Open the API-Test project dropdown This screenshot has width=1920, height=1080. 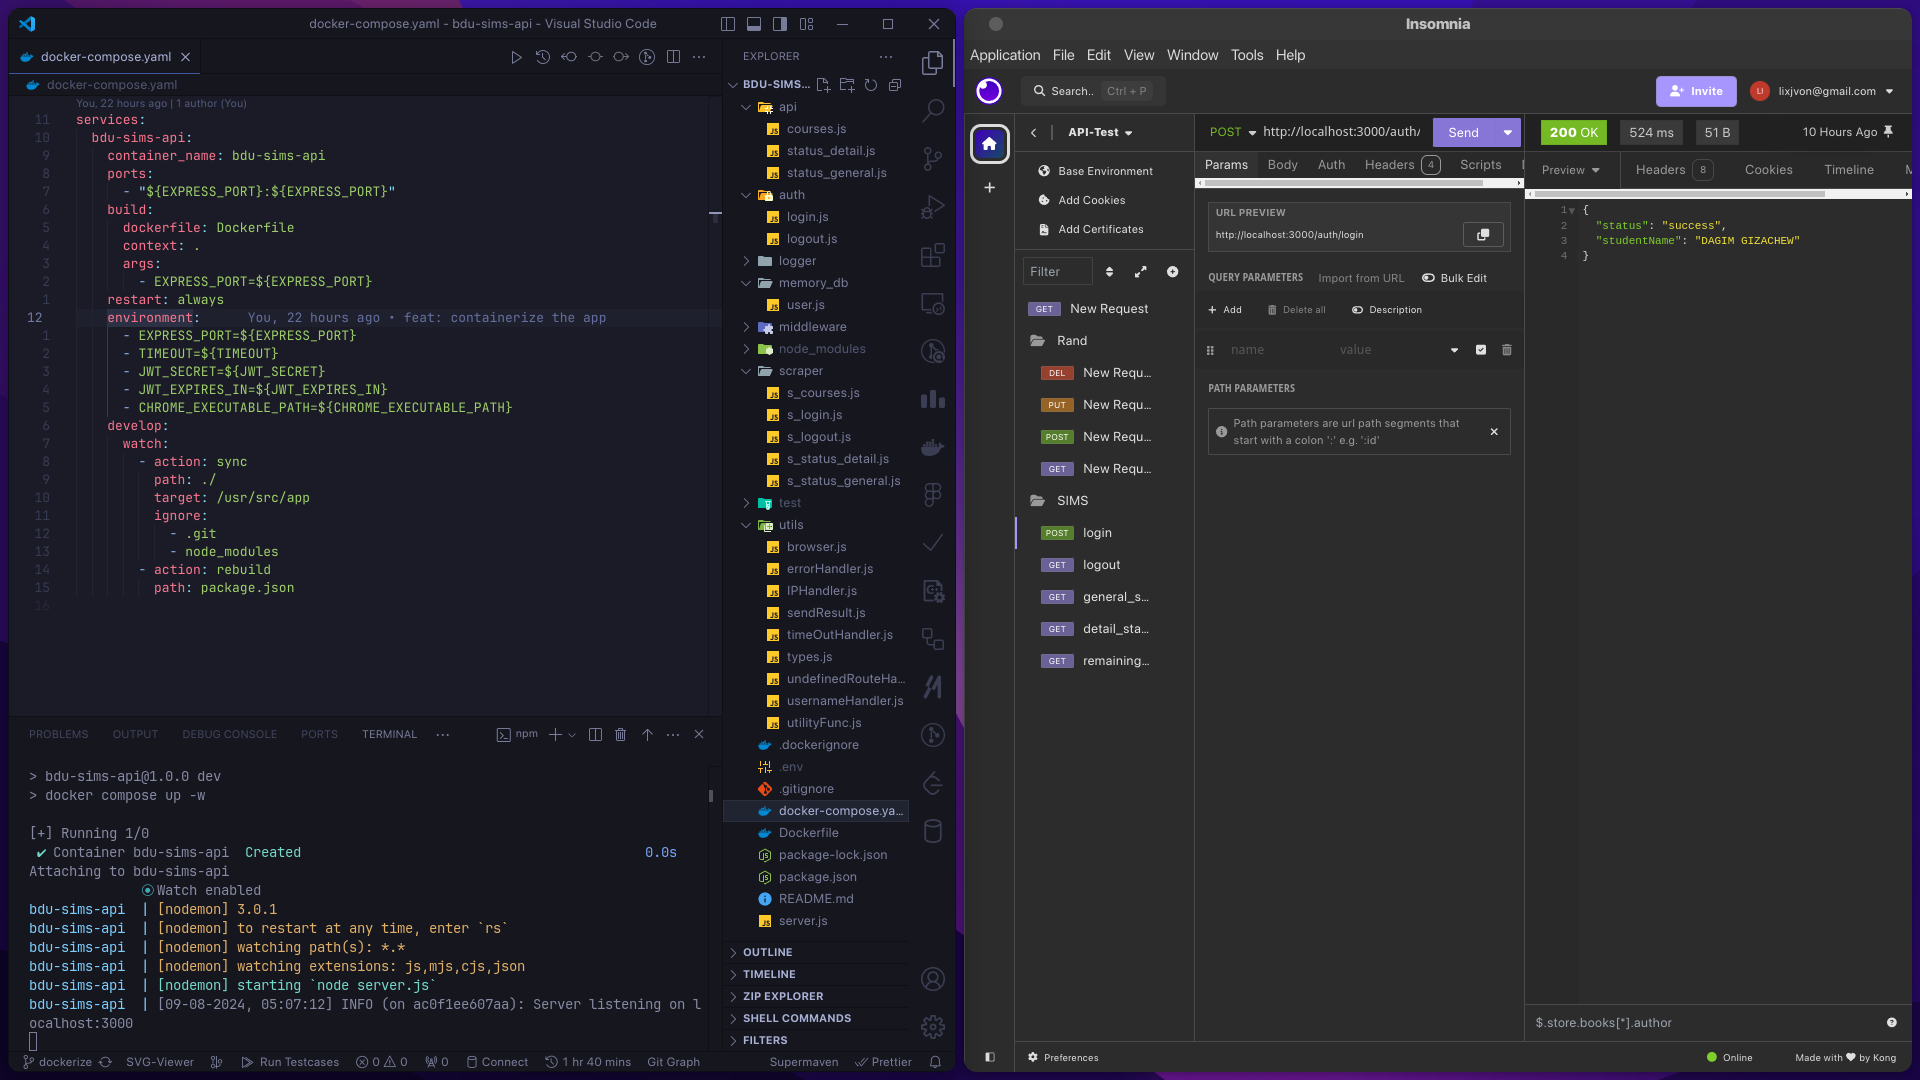tap(1100, 132)
